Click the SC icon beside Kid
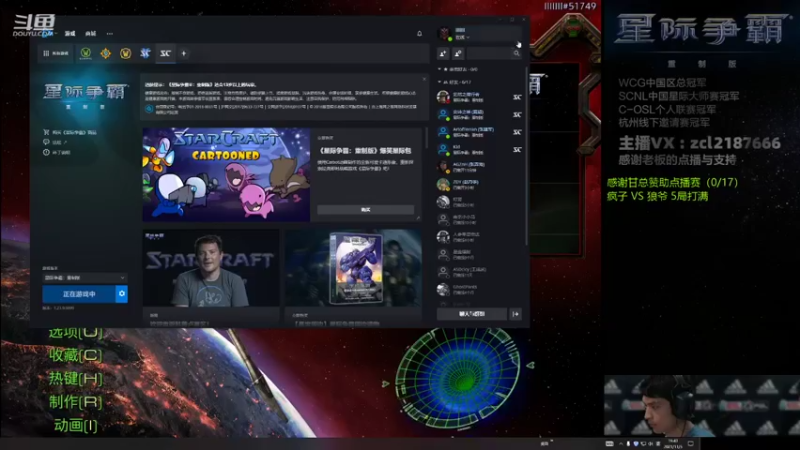The image size is (800, 450). point(517,149)
